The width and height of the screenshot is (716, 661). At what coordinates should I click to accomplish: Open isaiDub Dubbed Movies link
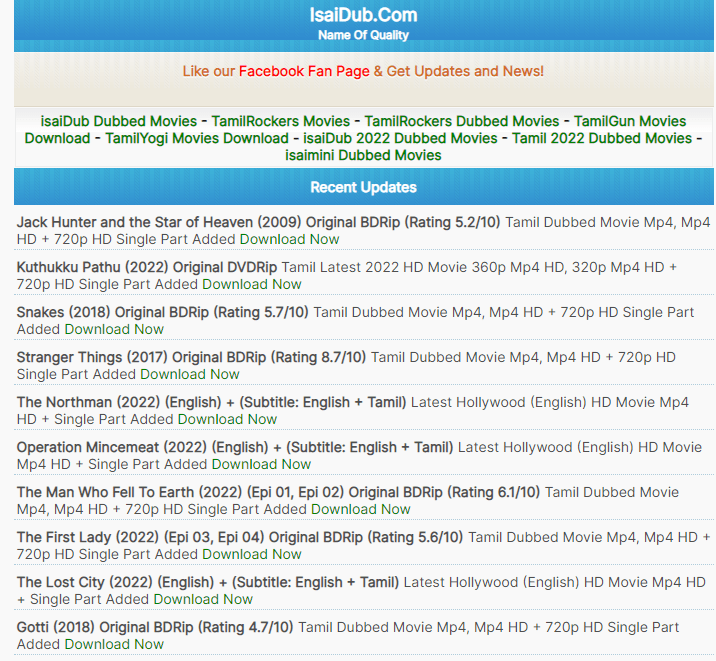point(119,121)
